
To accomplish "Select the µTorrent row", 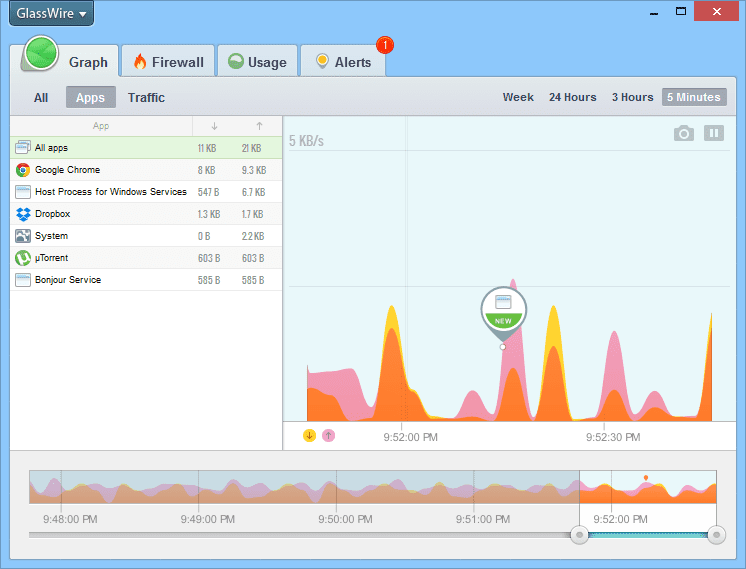I will 146,258.
